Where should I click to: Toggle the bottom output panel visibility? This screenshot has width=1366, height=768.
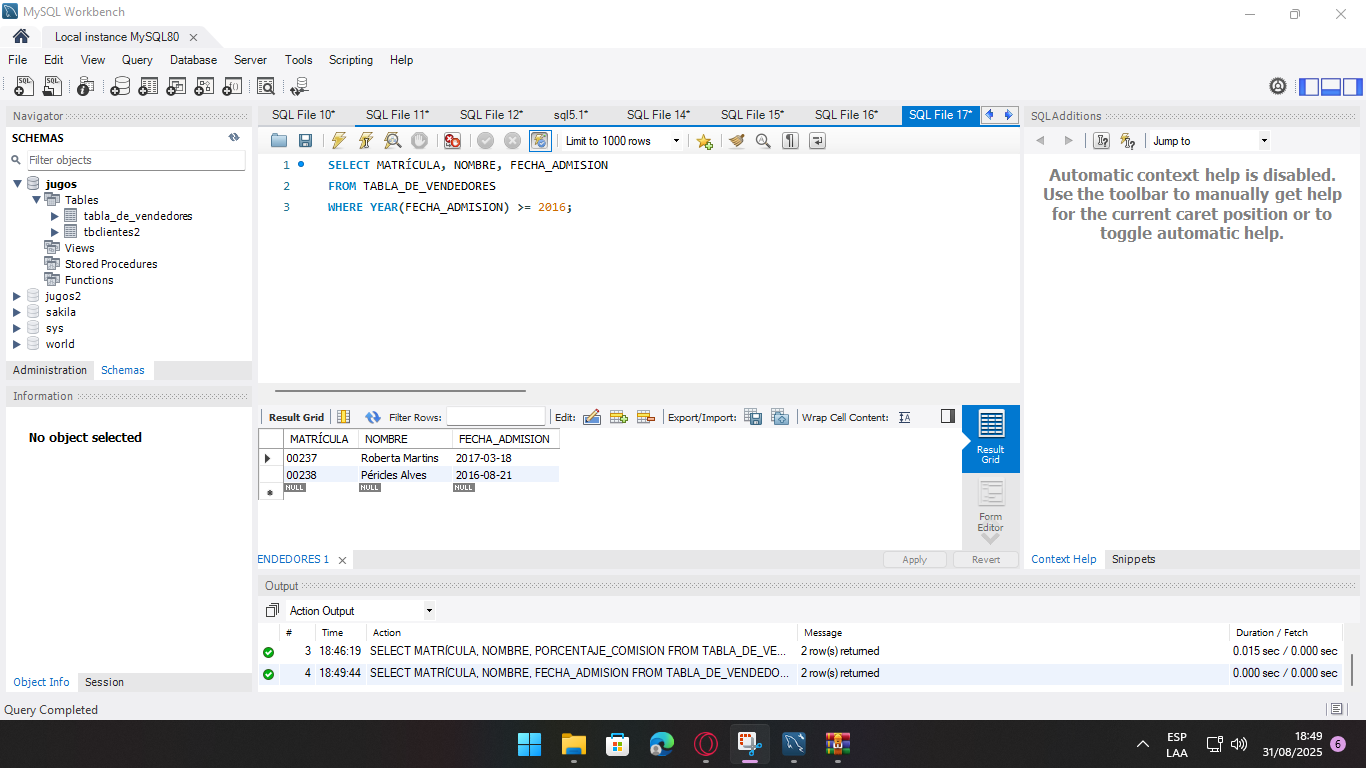point(1331,87)
